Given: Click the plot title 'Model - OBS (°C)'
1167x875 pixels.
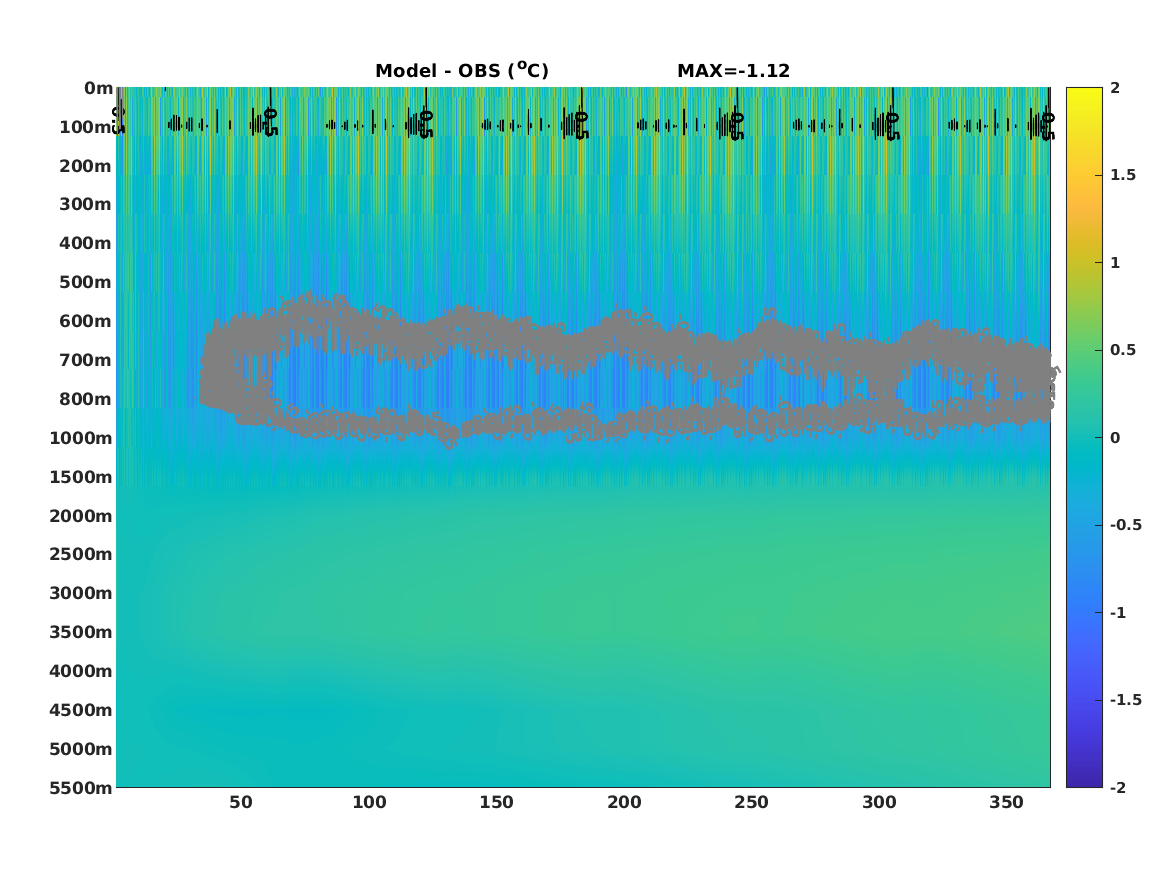Looking at the screenshot, I should [x=461, y=71].
